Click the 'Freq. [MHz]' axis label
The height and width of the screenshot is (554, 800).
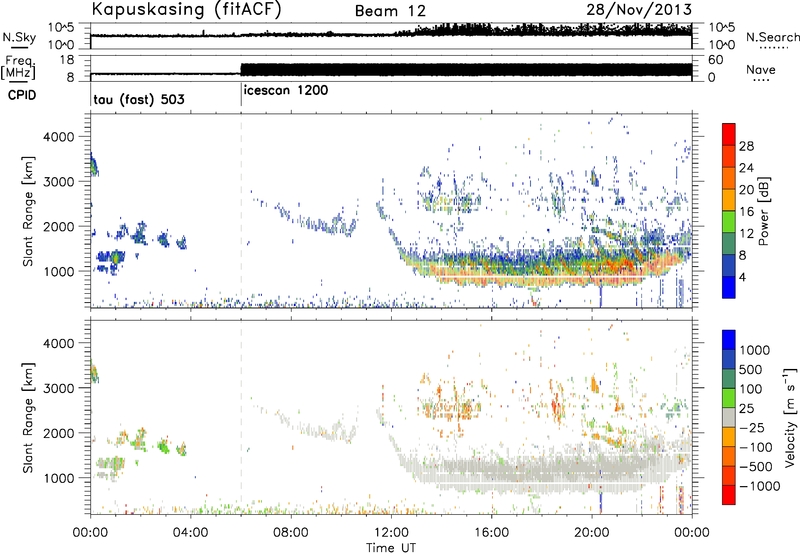coord(18,67)
